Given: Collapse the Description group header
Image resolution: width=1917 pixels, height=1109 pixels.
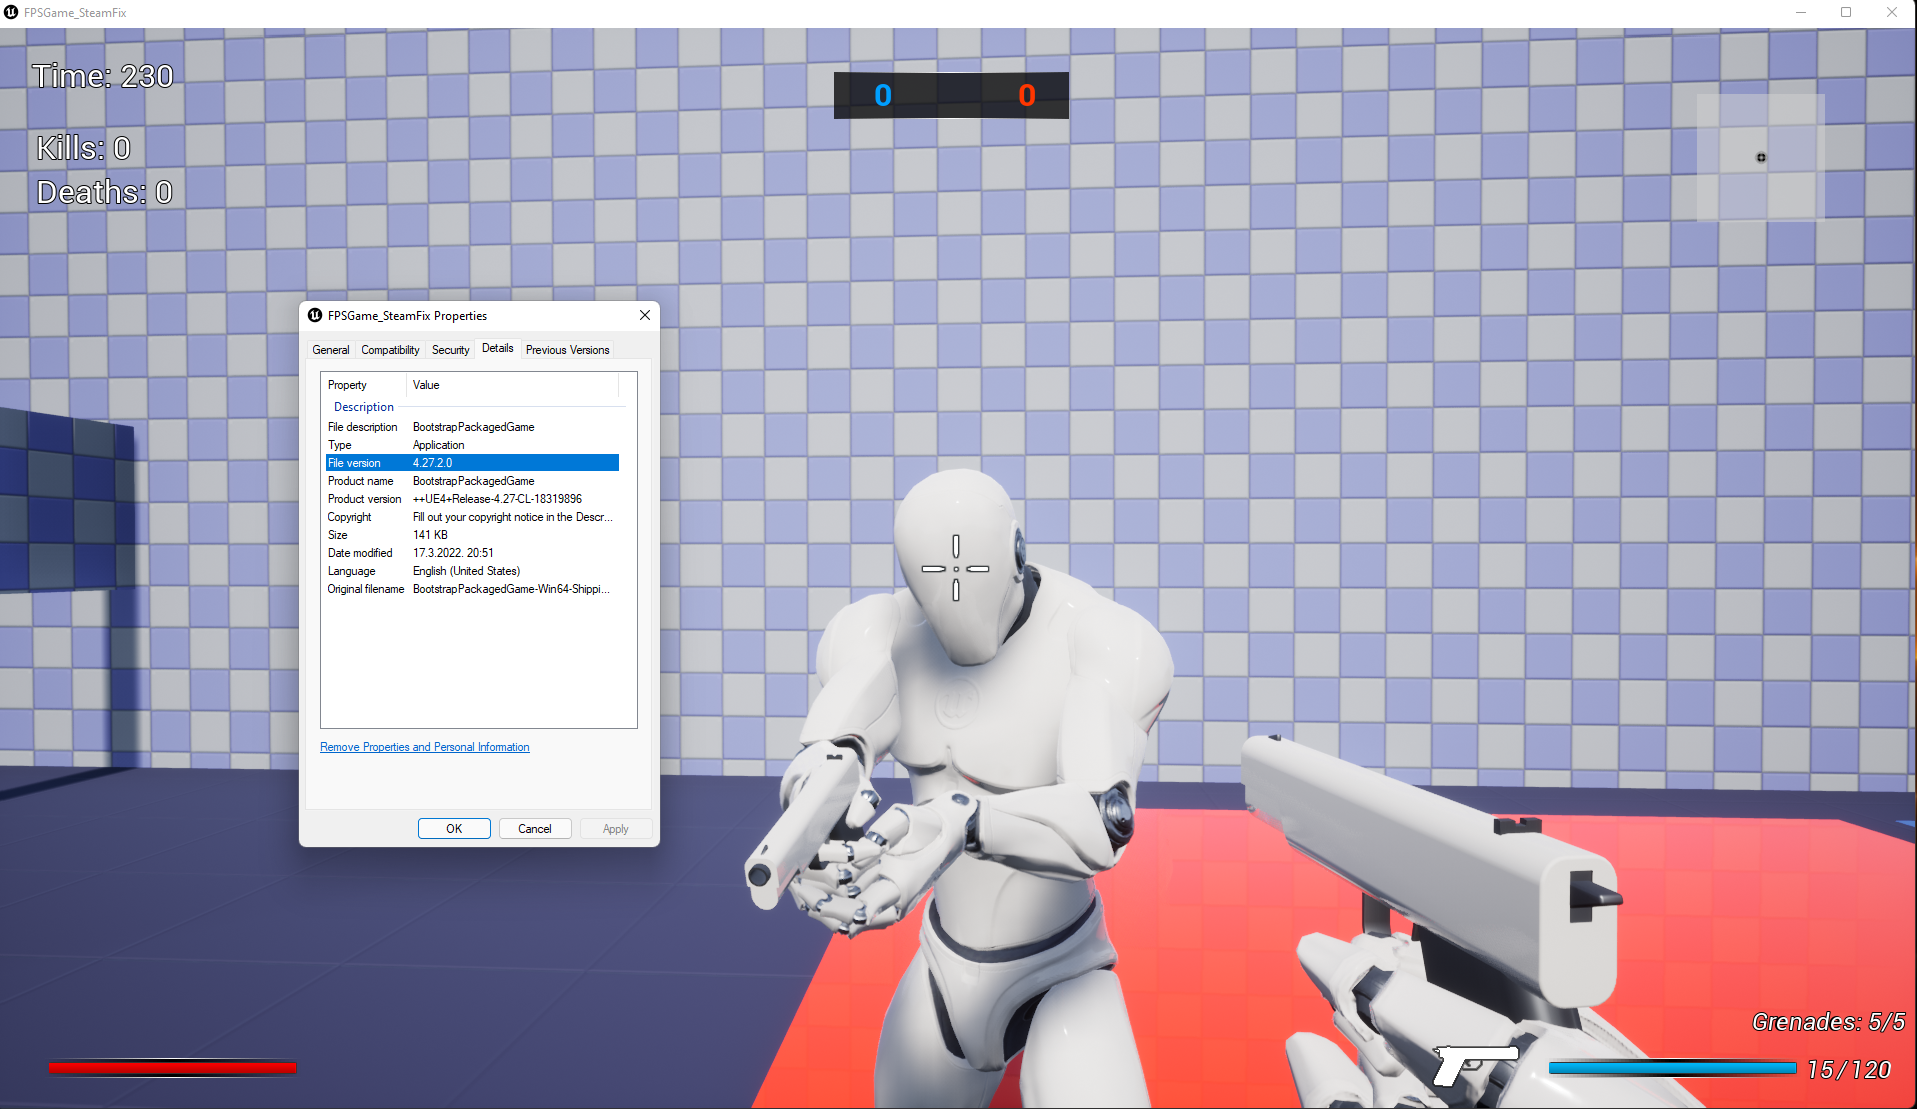Looking at the screenshot, I should (364, 407).
